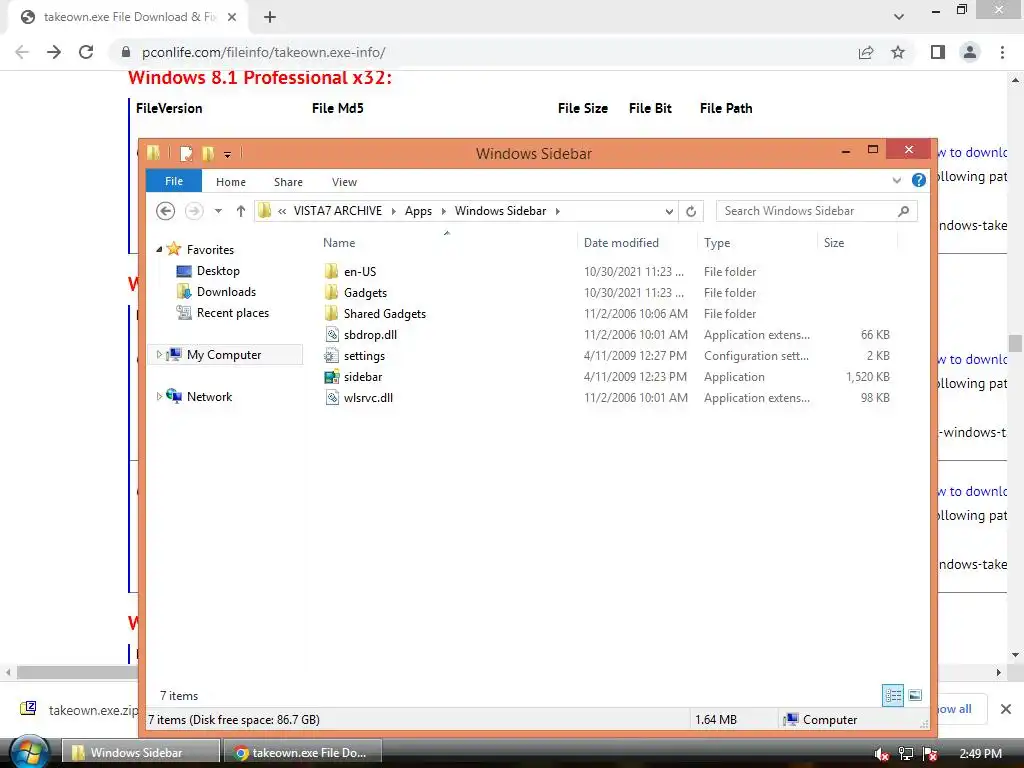The image size is (1024, 768).
Task: Go up one folder level
Action: [x=241, y=211]
